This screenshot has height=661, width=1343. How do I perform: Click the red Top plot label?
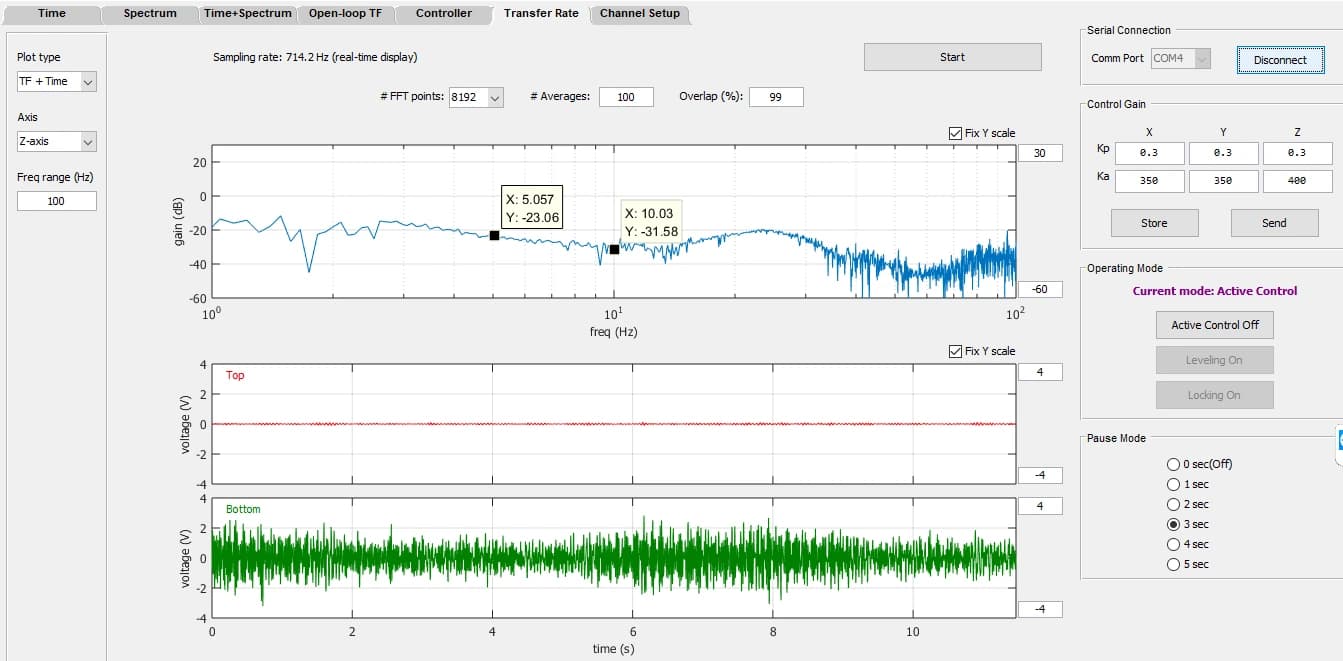pos(235,375)
